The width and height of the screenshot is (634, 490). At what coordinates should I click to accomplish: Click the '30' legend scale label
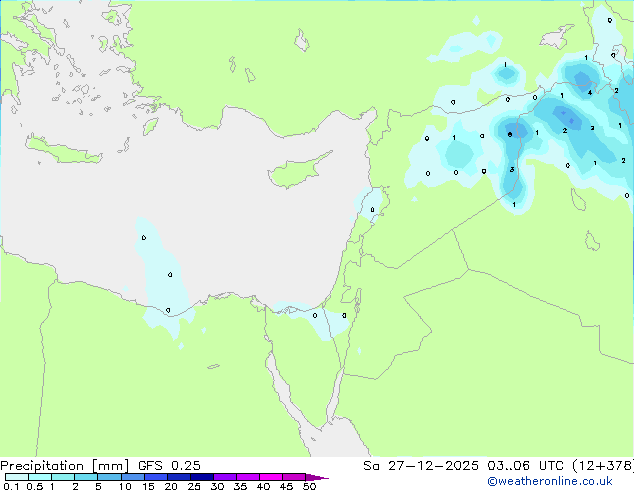click(217, 486)
